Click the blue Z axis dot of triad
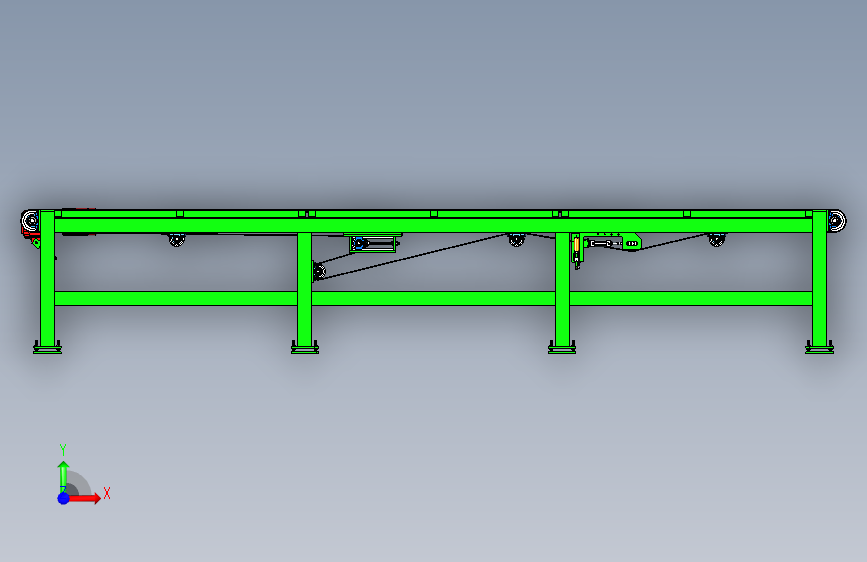 tap(64, 498)
